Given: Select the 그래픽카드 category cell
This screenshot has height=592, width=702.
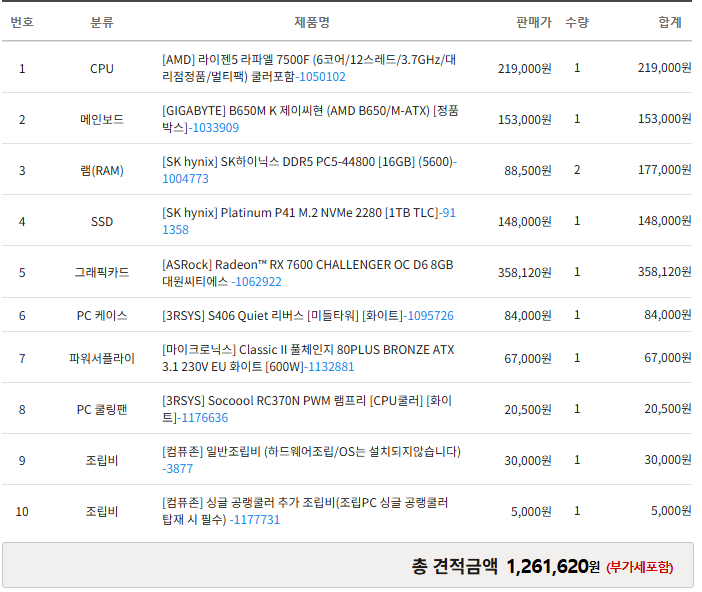Looking at the screenshot, I should pos(102,273).
